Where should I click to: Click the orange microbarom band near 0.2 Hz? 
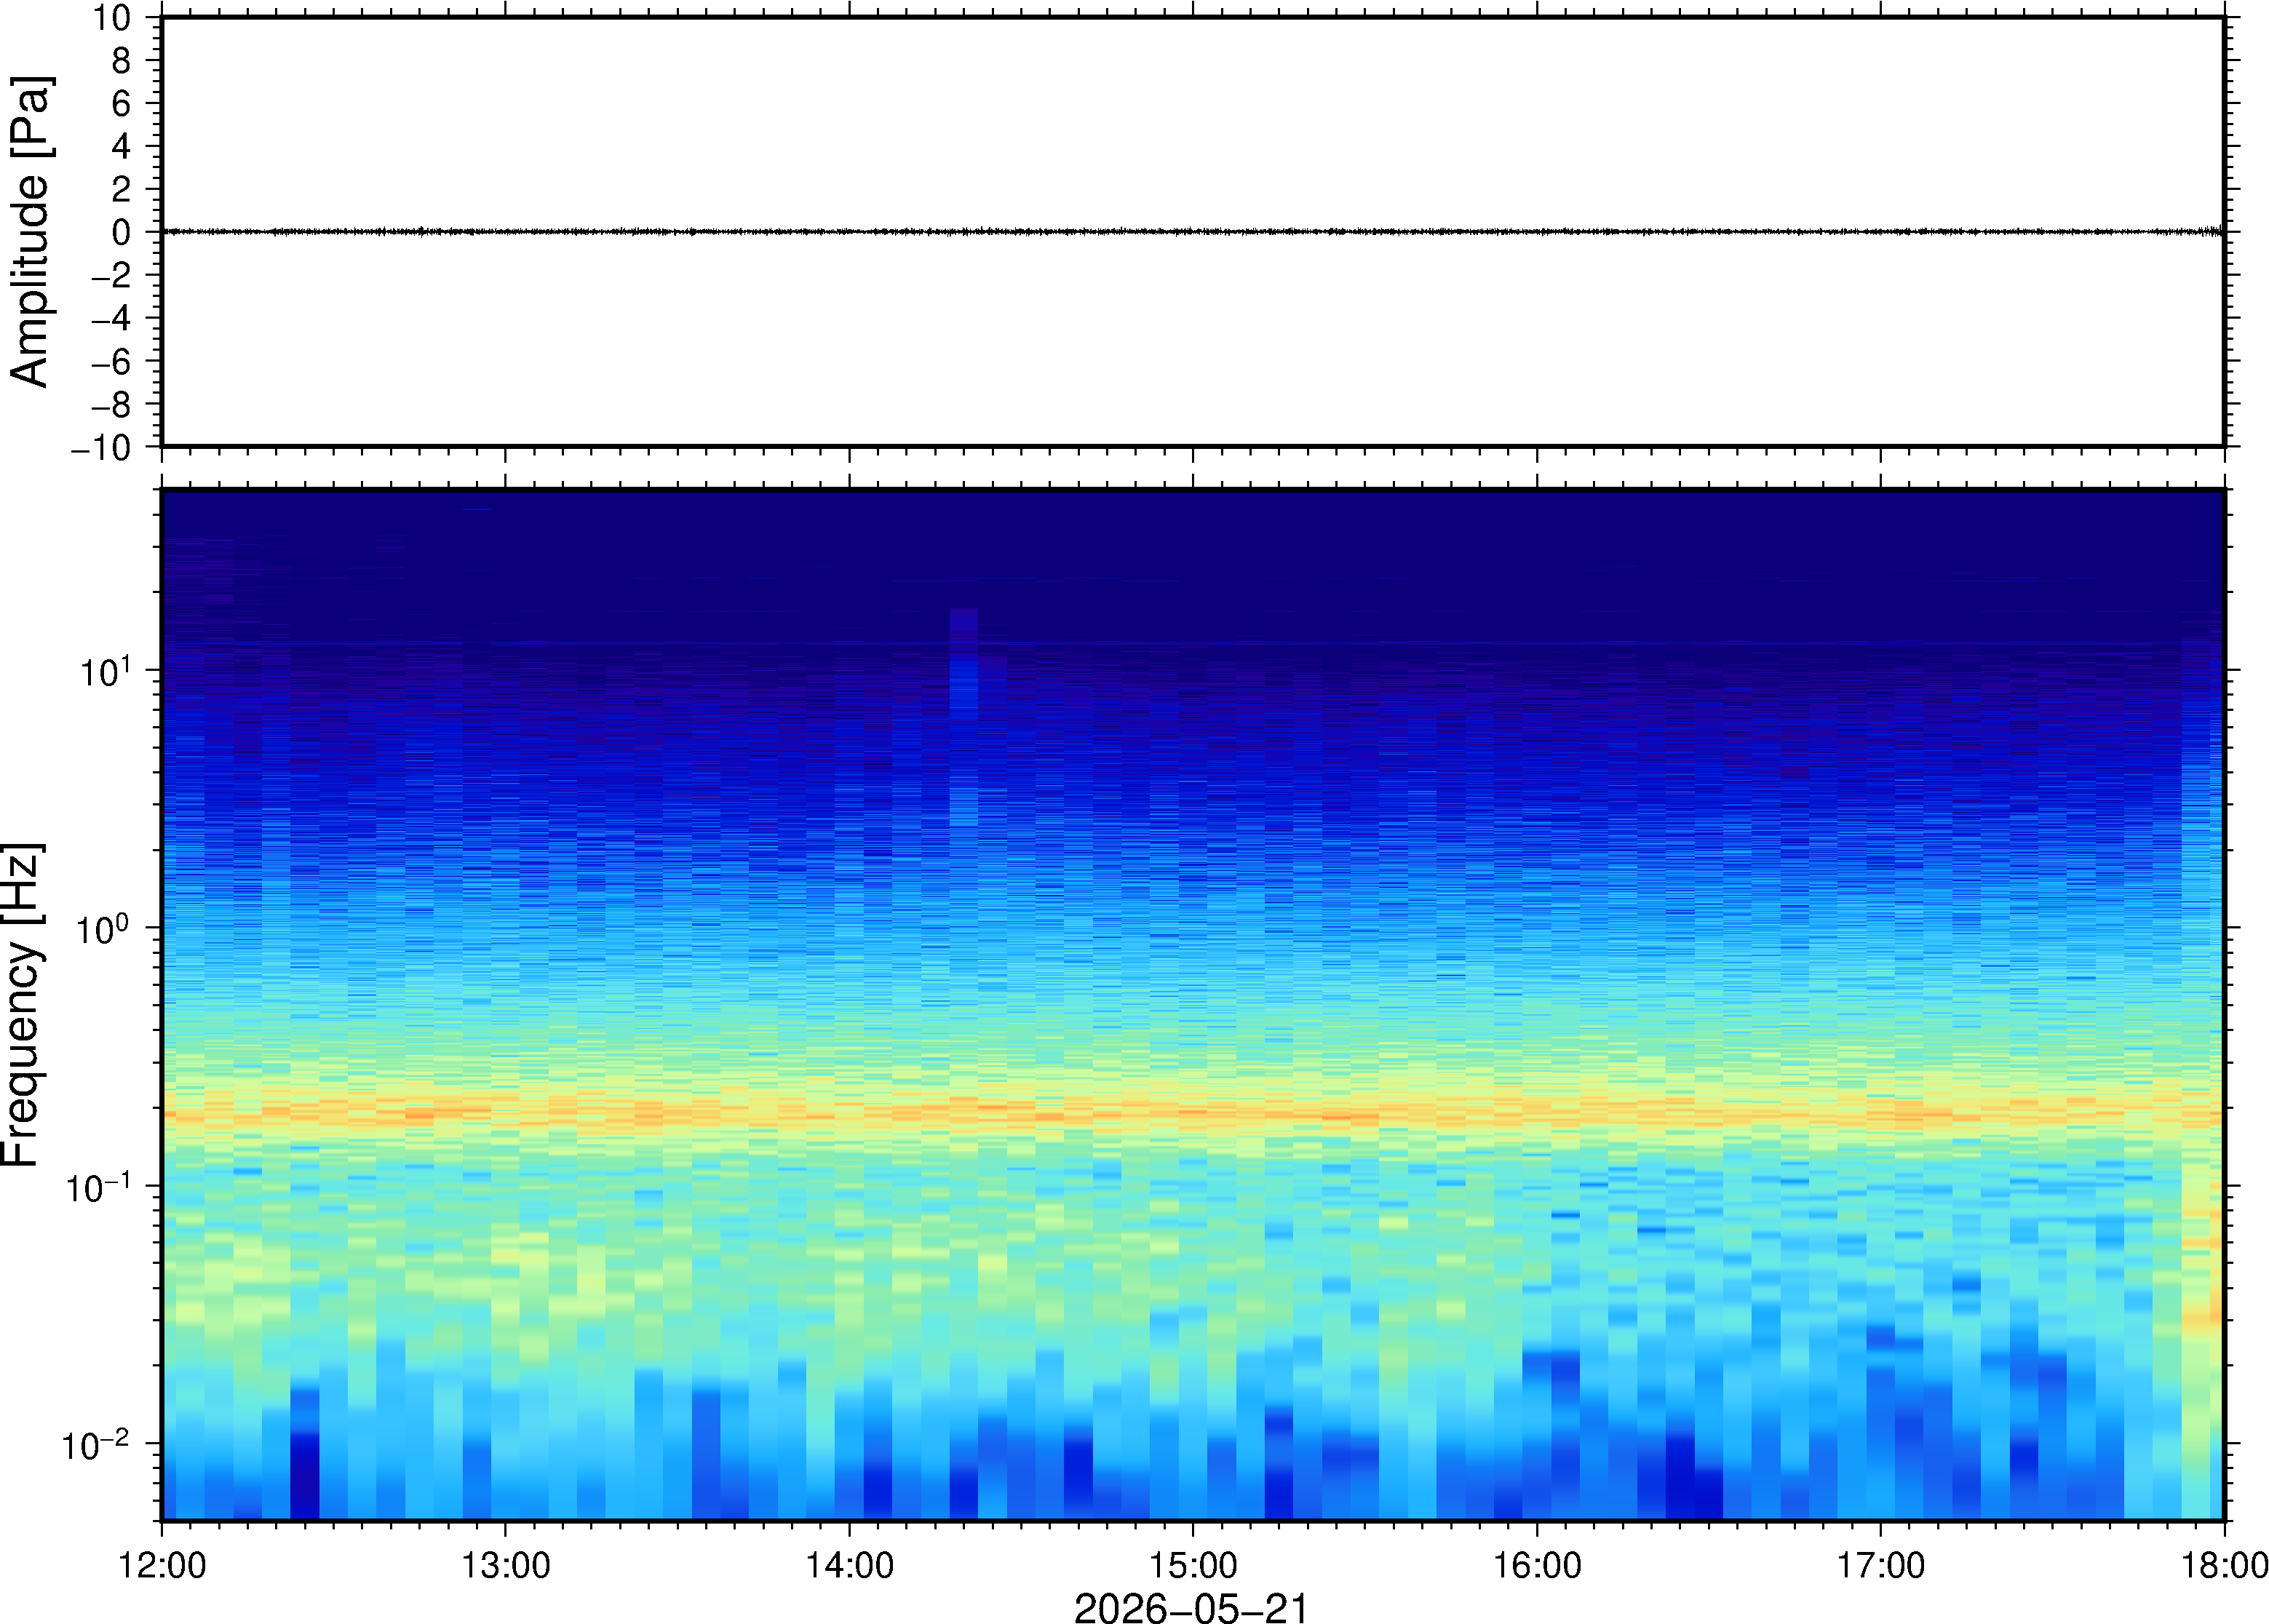(x=1192, y=1112)
